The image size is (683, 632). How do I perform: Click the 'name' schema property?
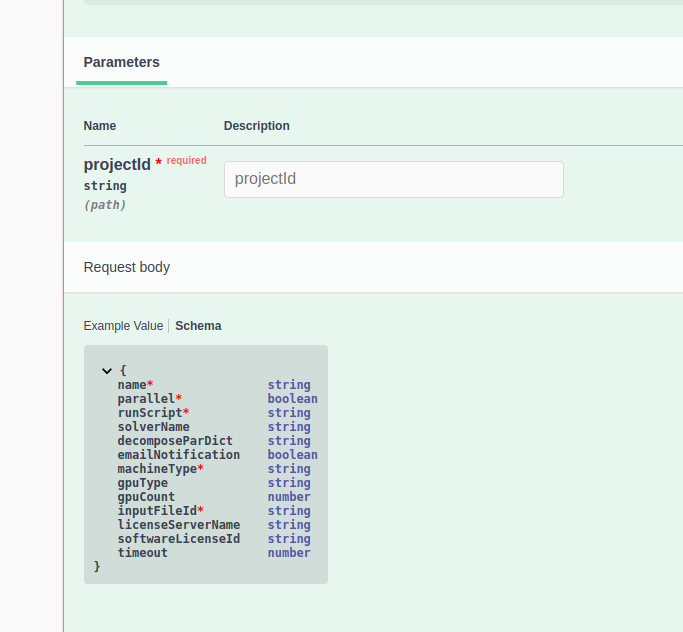(132, 385)
